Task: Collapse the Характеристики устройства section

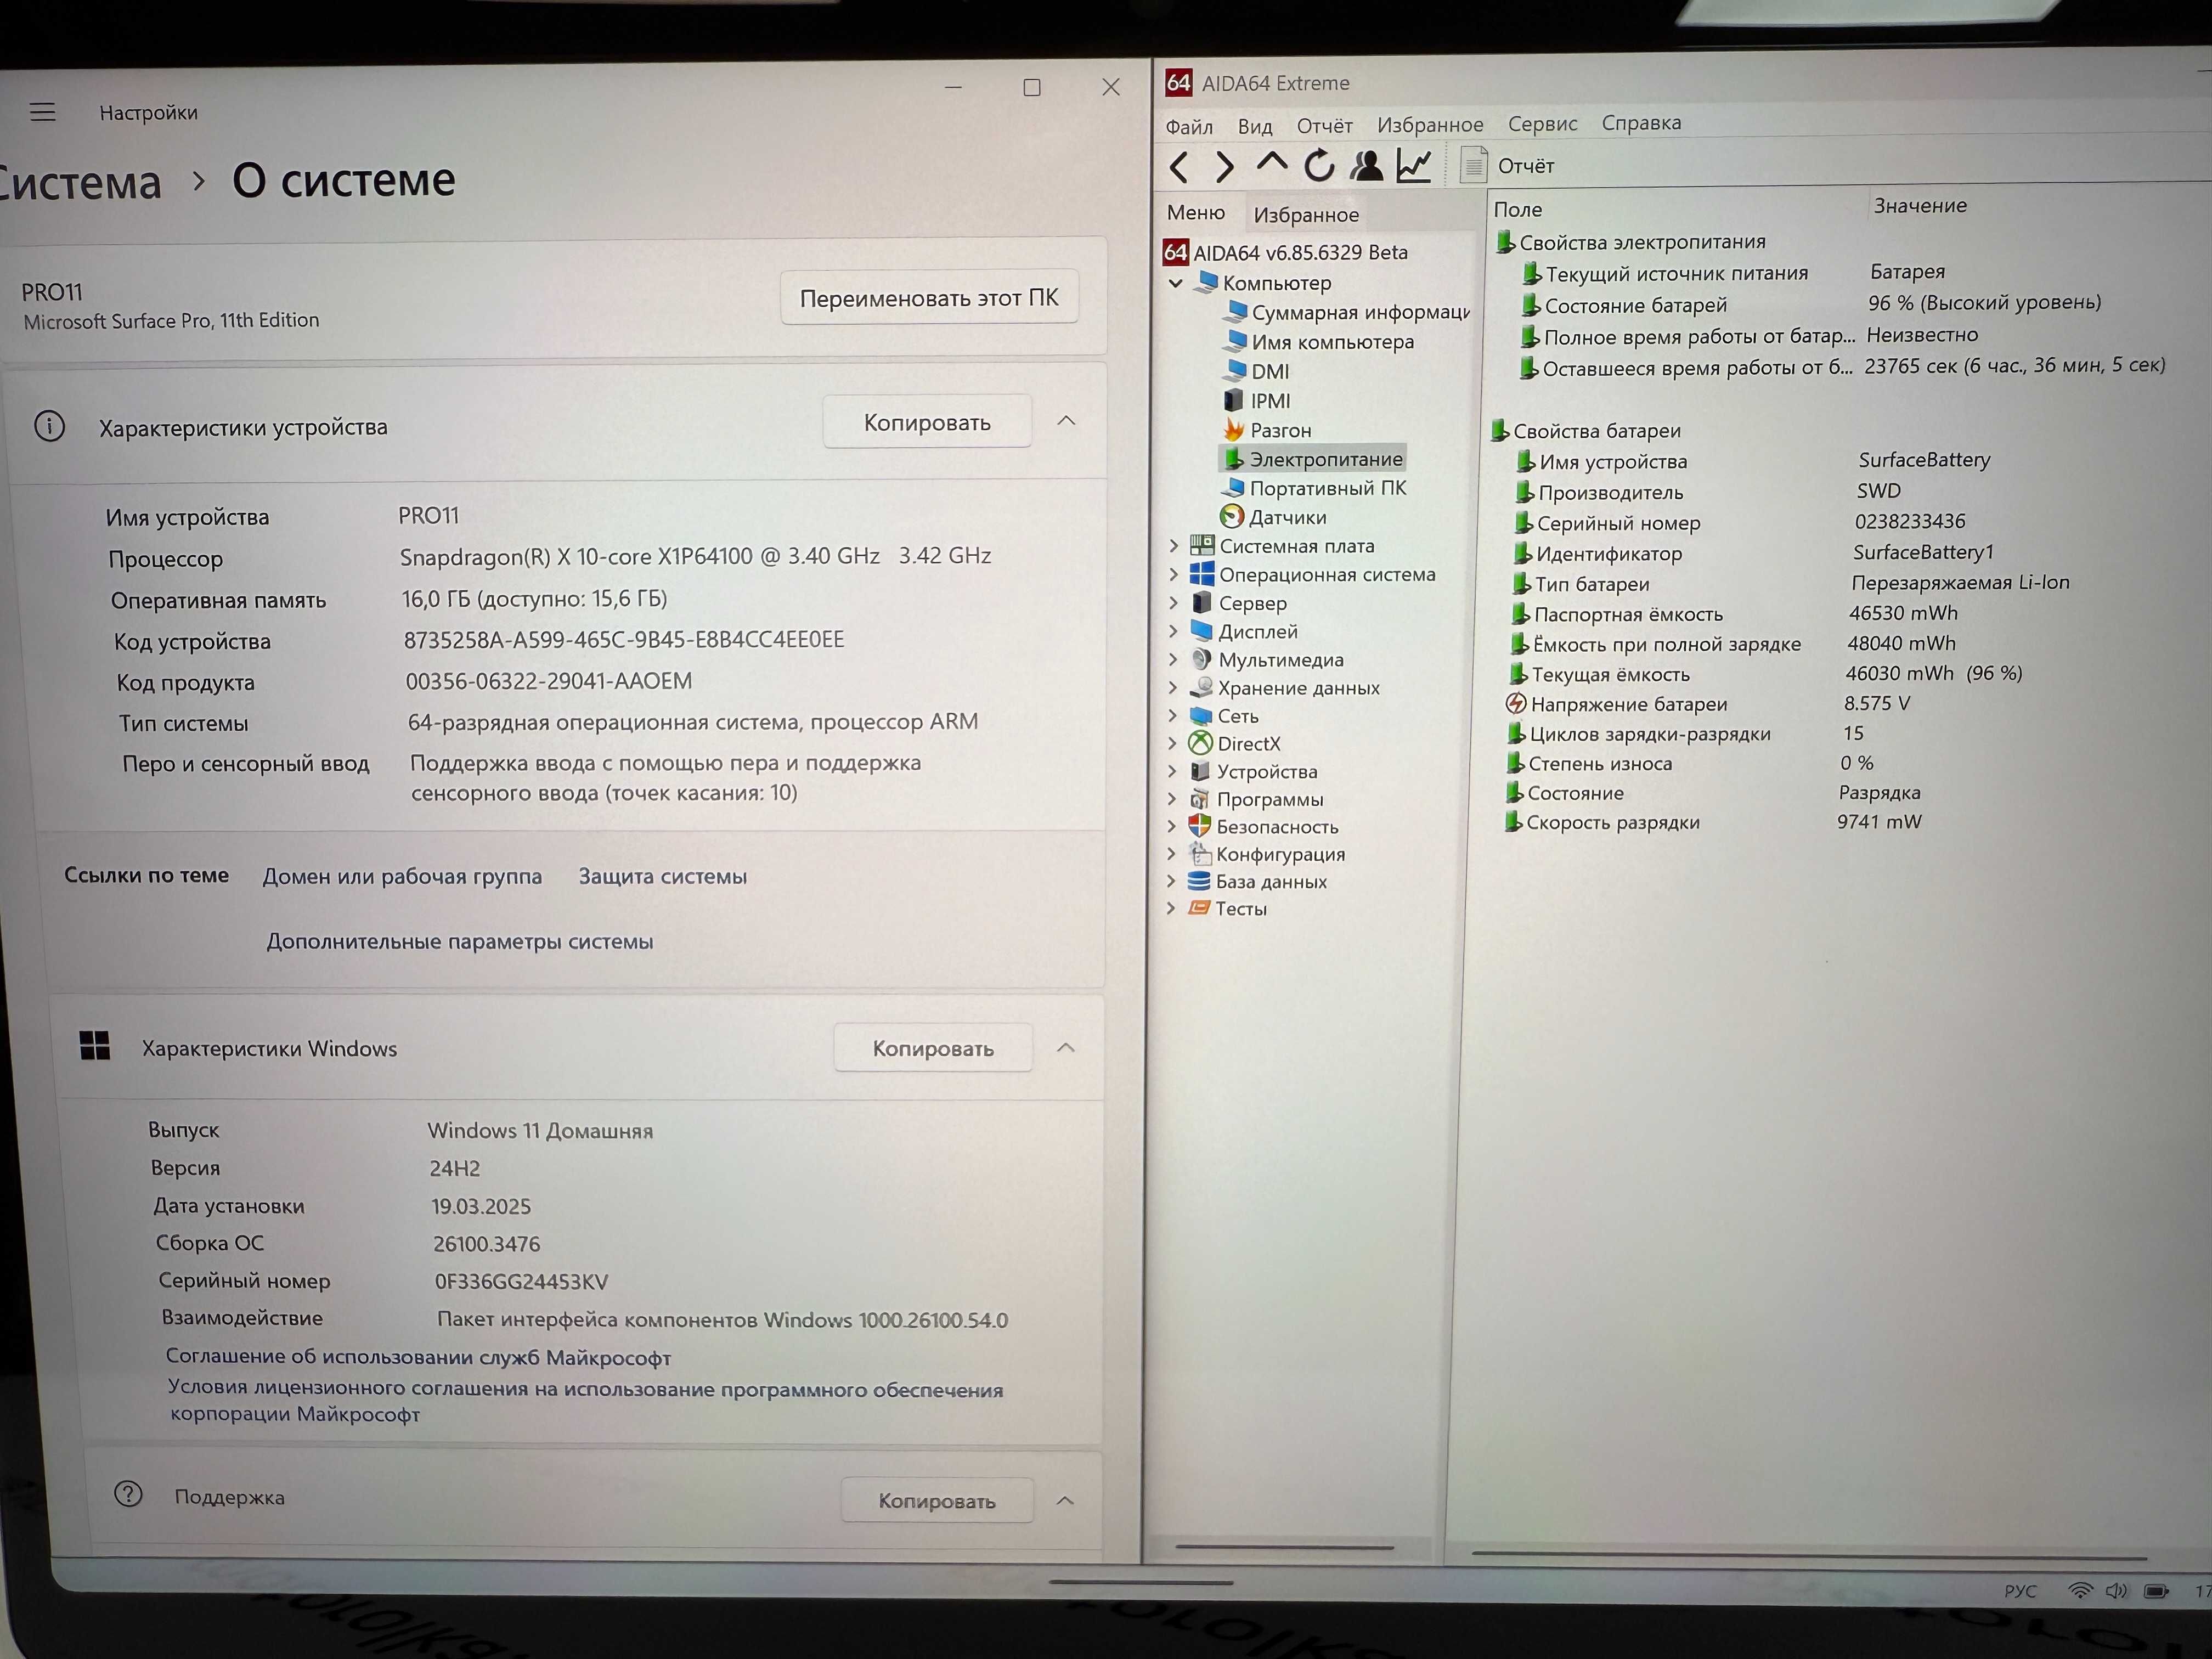Action: pyautogui.click(x=1067, y=421)
